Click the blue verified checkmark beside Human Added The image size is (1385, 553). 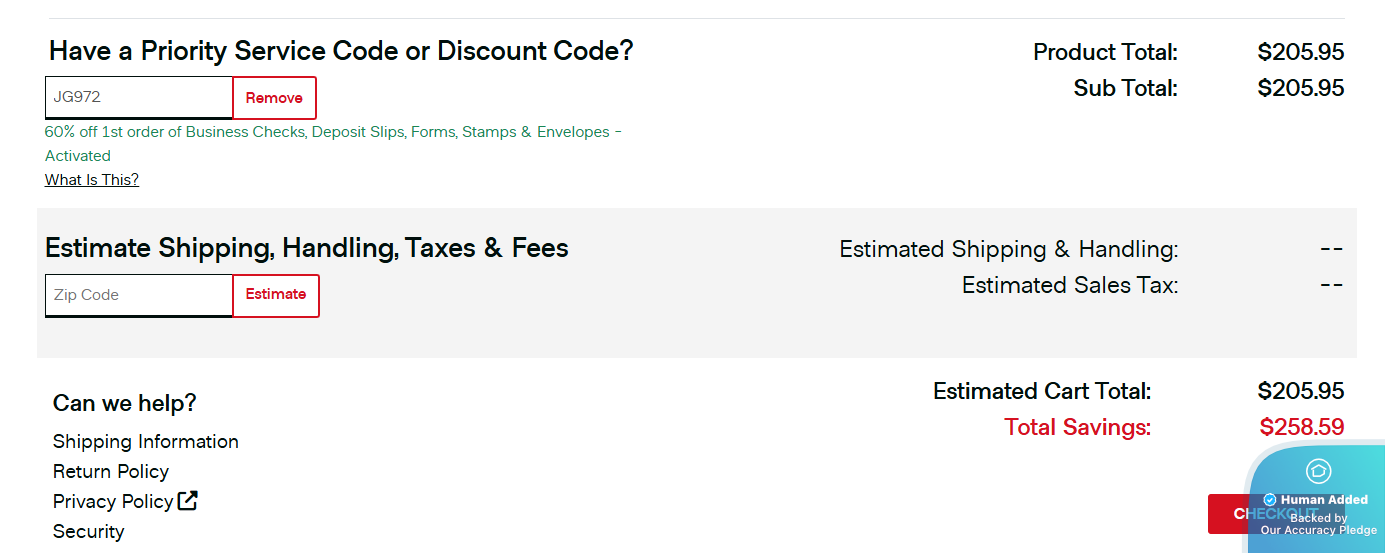(x=1270, y=500)
